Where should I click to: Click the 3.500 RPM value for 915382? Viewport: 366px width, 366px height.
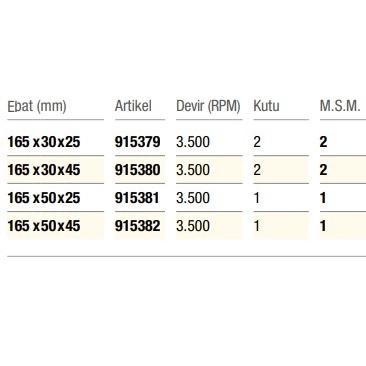tap(193, 226)
